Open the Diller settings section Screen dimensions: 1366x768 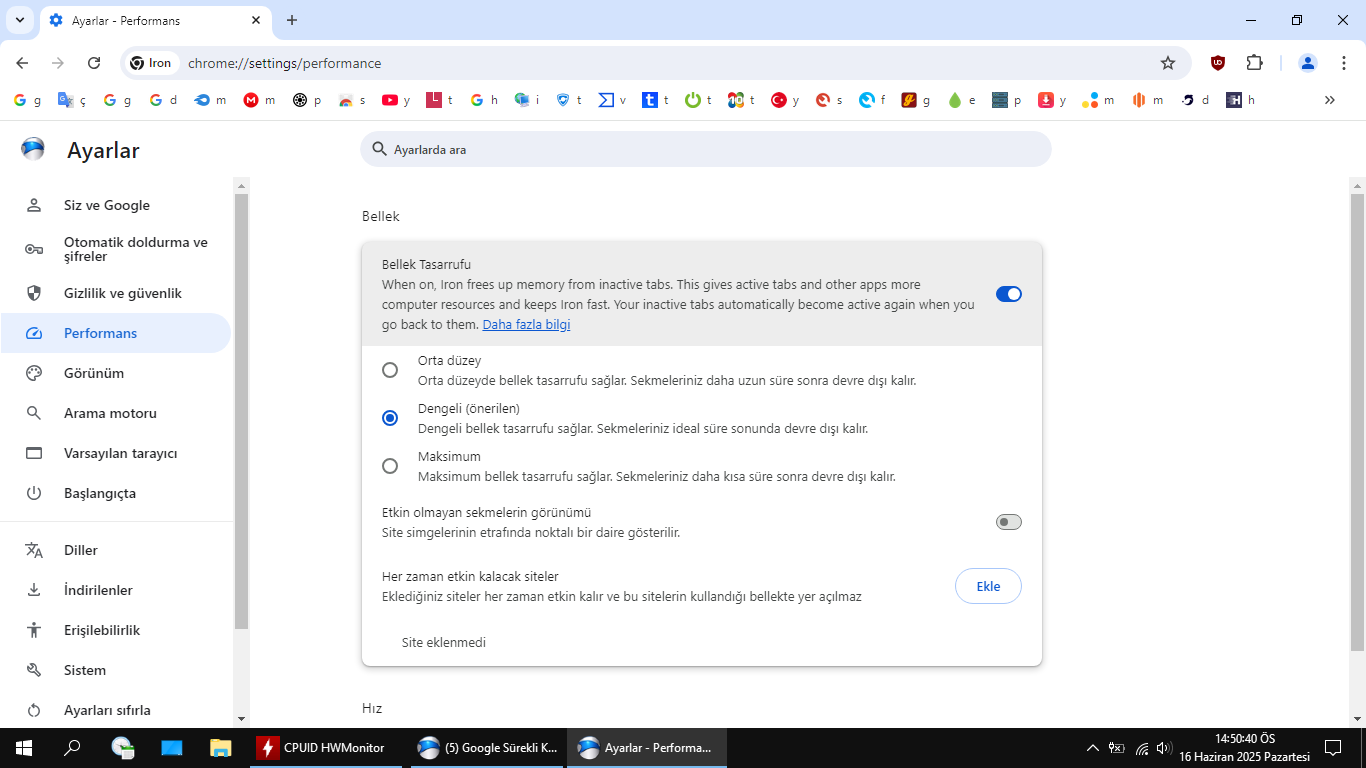116,550
